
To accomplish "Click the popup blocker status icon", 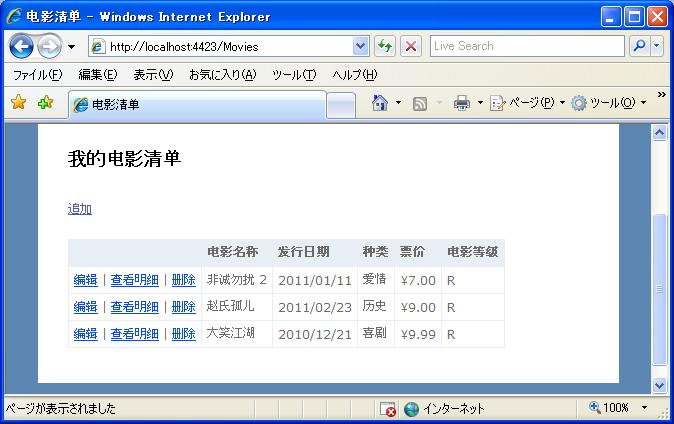I will (x=387, y=409).
